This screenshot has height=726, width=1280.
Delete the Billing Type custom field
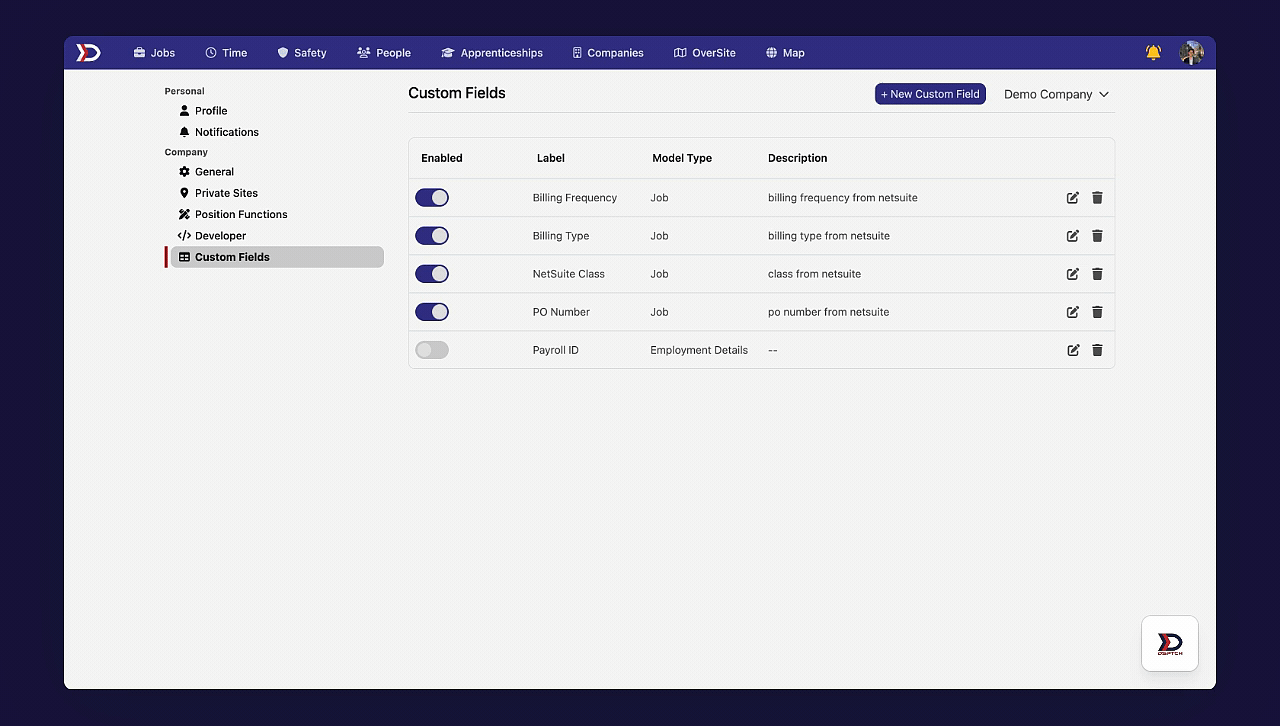(1097, 236)
